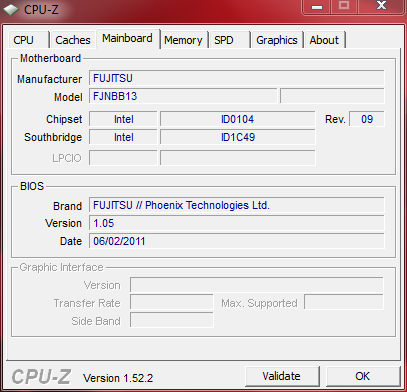407x392 pixels.
Task: Select the Memory tab
Action: pos(183,40)
